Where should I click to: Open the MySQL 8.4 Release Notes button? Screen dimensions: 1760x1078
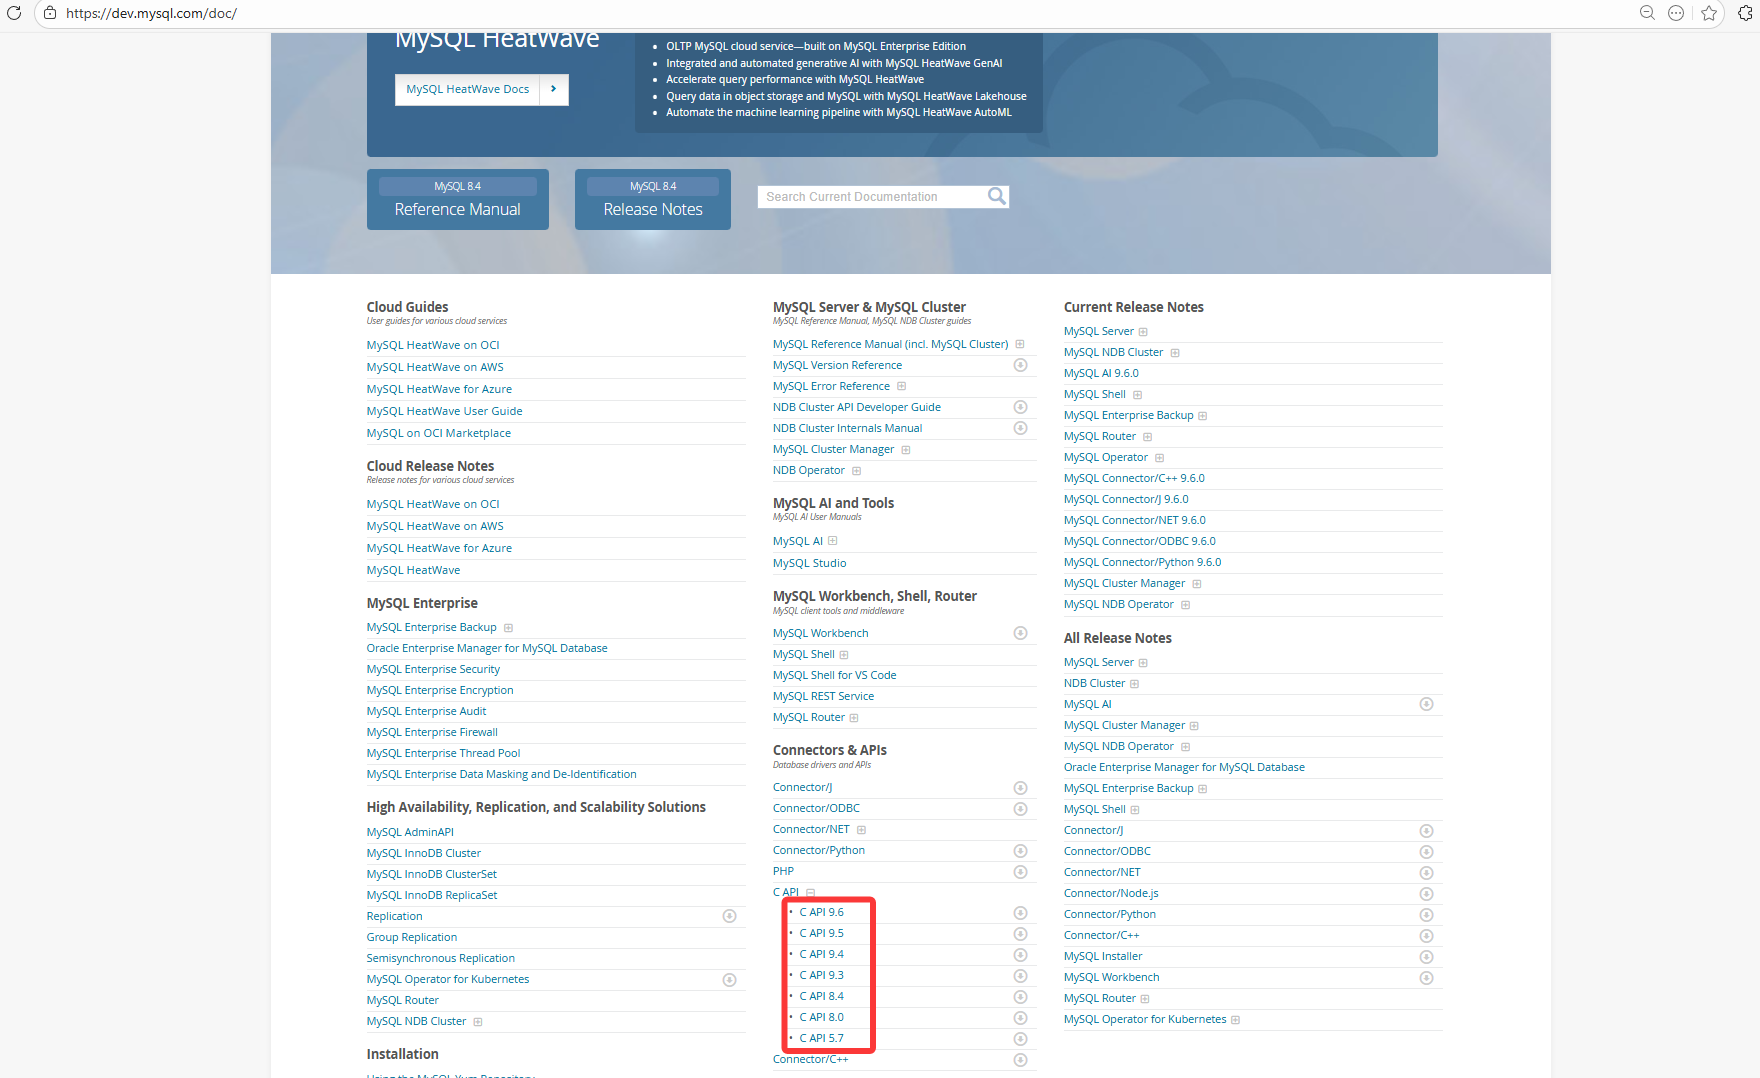pos(653,199)
